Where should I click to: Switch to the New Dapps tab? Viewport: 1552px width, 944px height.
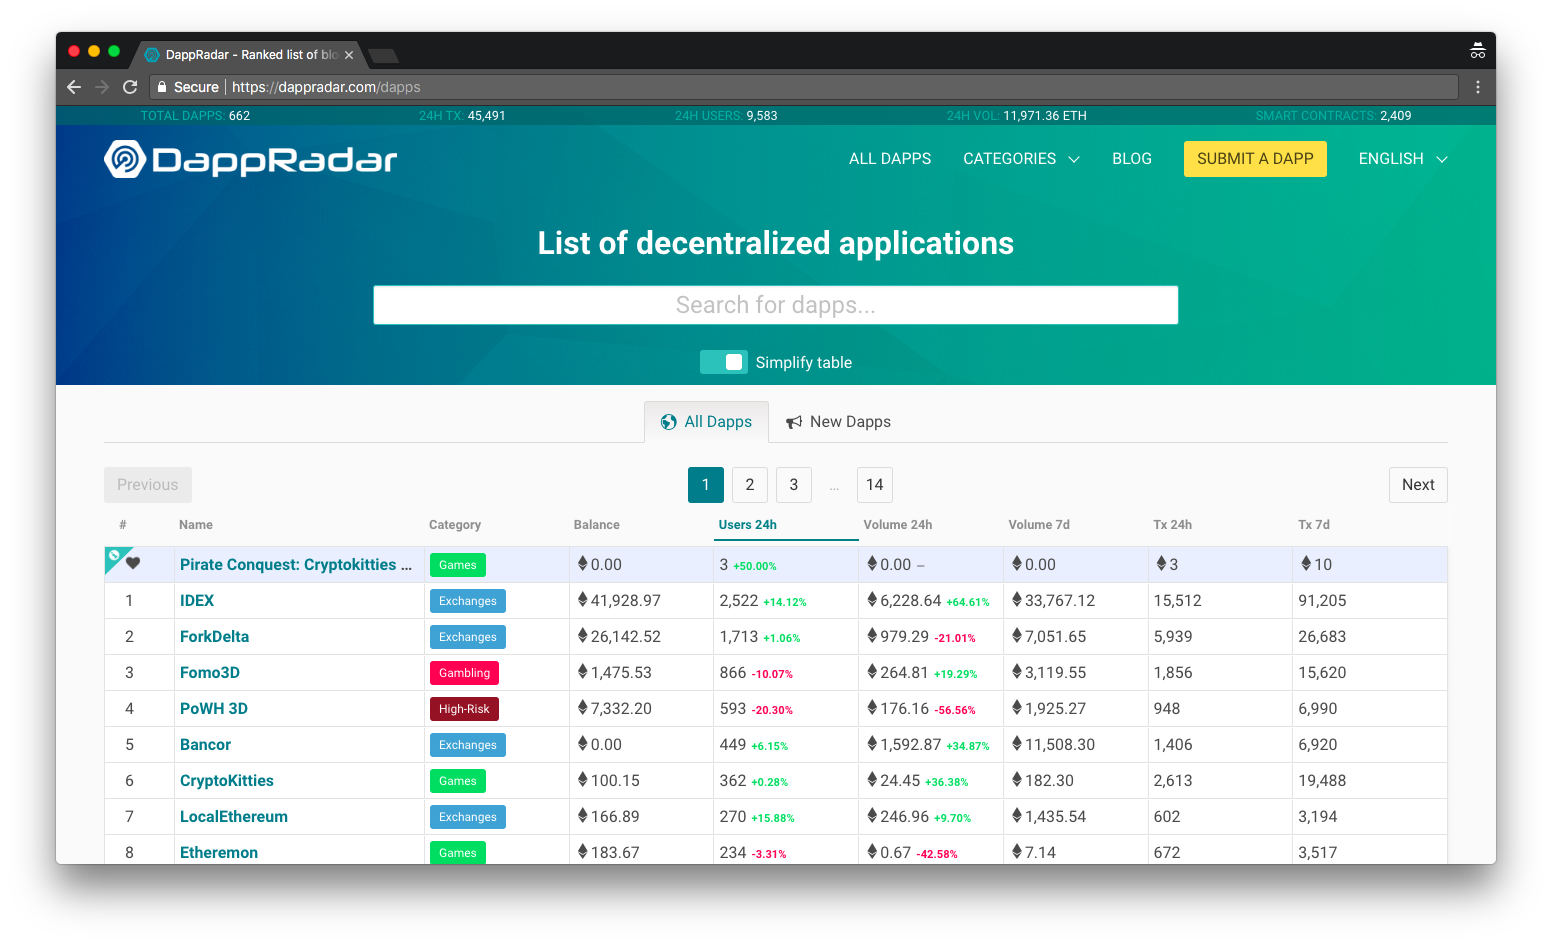838,422
